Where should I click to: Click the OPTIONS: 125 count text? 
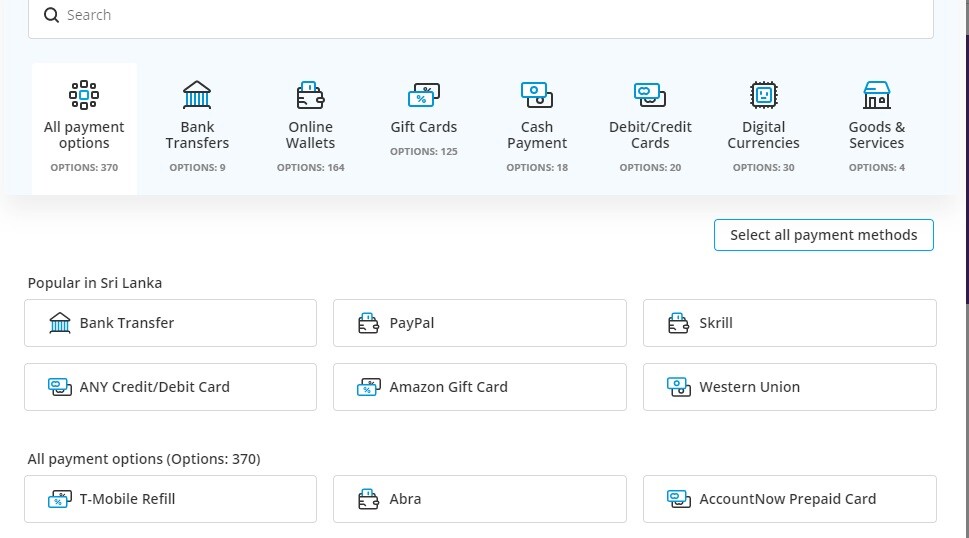click(x=424, y=151)
